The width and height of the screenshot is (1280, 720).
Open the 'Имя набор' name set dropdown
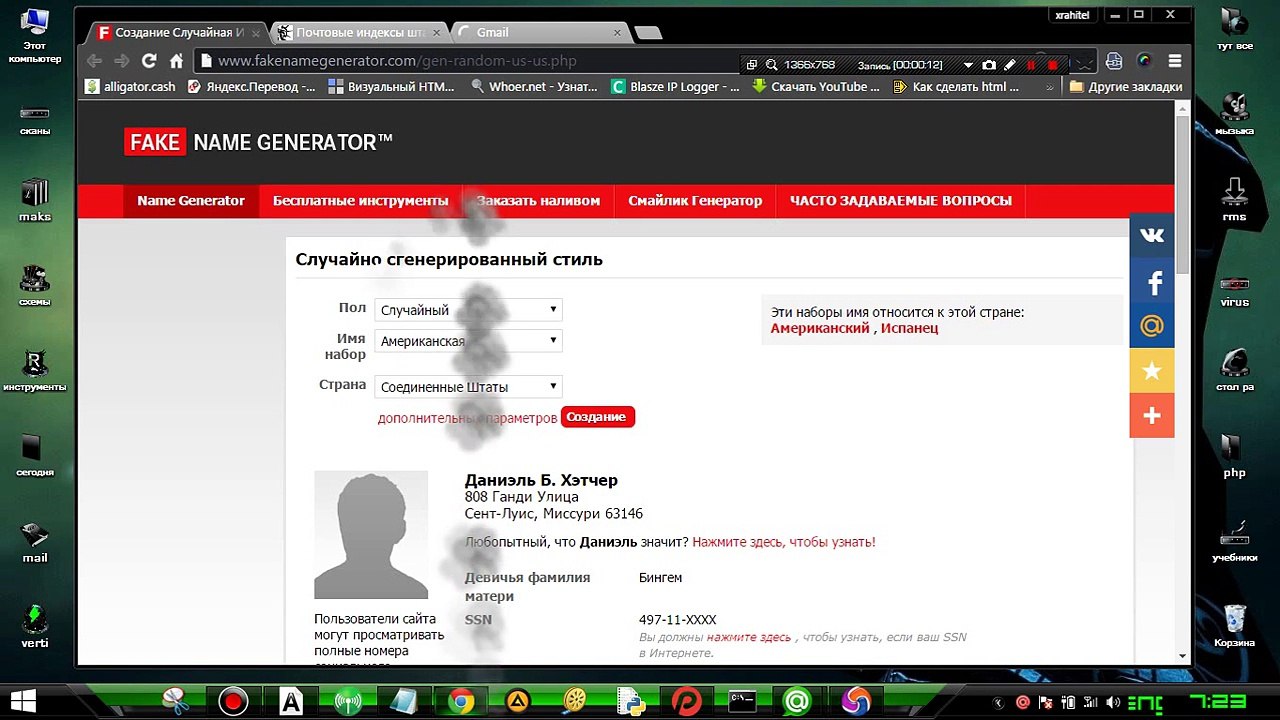click(x=468, y=341)
